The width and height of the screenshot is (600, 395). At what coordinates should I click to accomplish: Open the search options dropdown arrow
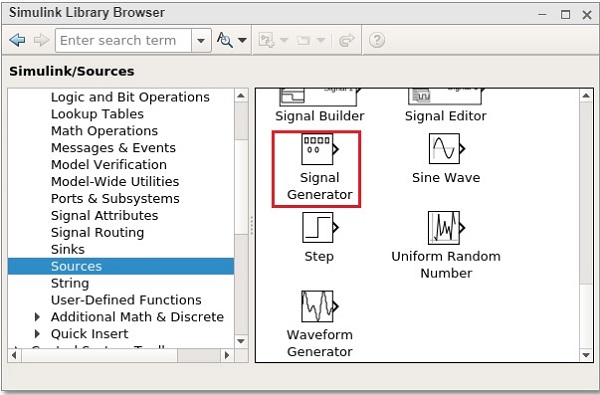242,40
